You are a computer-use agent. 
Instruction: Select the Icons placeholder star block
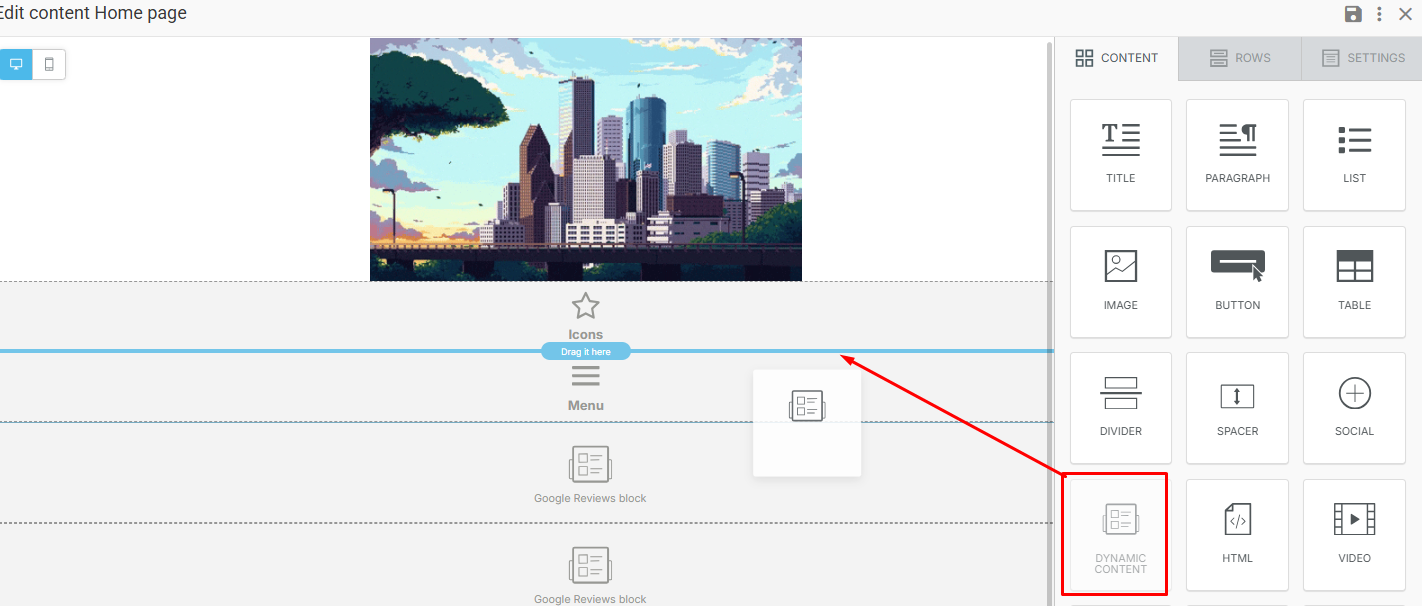tap(585, 306)
